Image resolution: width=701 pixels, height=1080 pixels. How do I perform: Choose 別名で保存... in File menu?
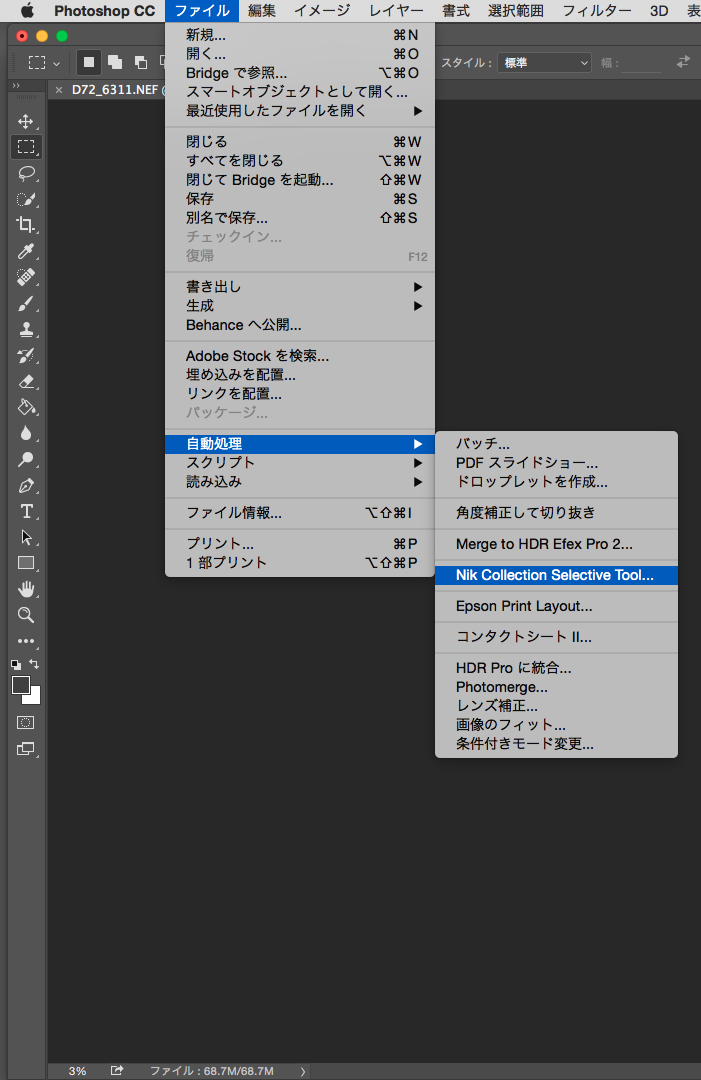pyautogui.click(x=300, y=218)
